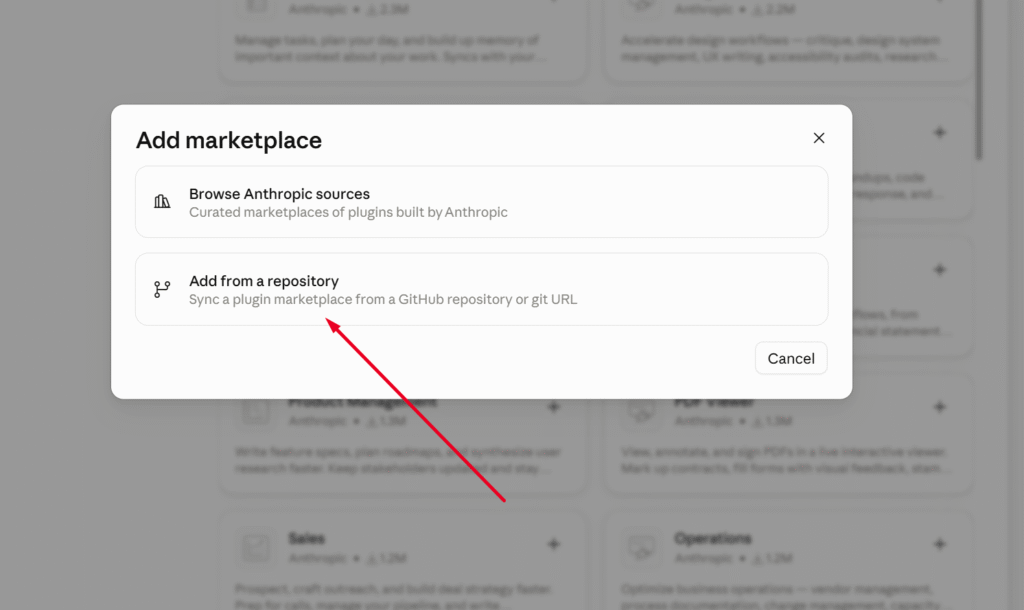
Task: Open the Browse Anthropic sources option
Action: (x=481, y=202)
